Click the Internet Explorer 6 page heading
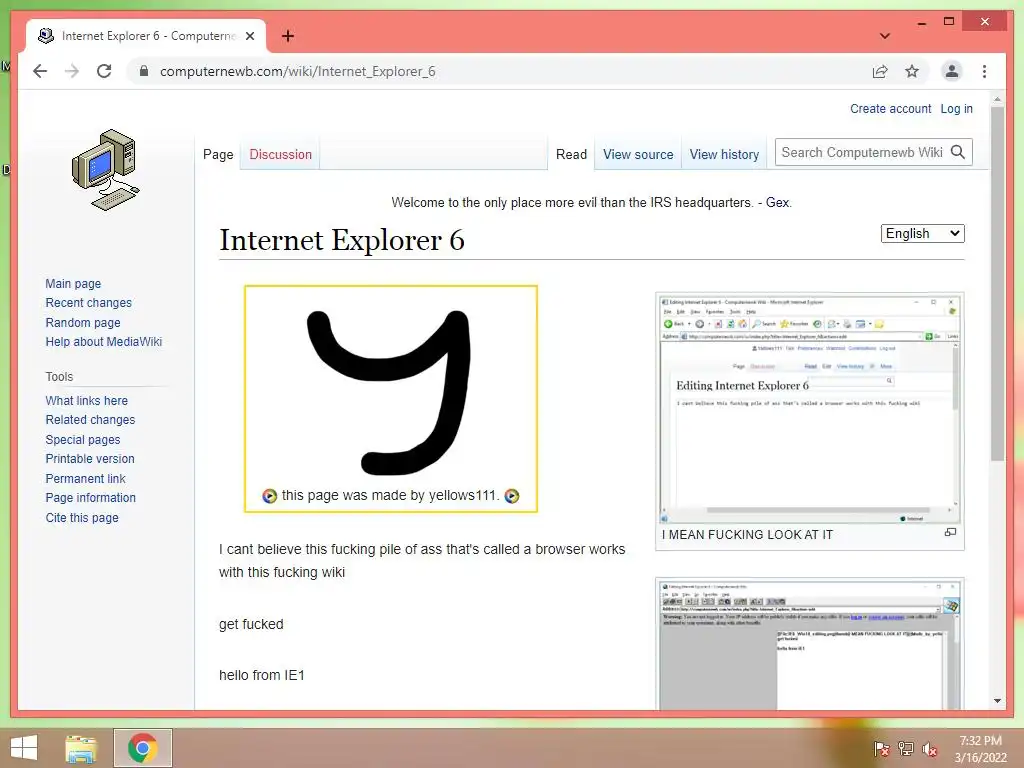Screen dimensions: 1024x768 pyautogui.click(x=342, y=240)
